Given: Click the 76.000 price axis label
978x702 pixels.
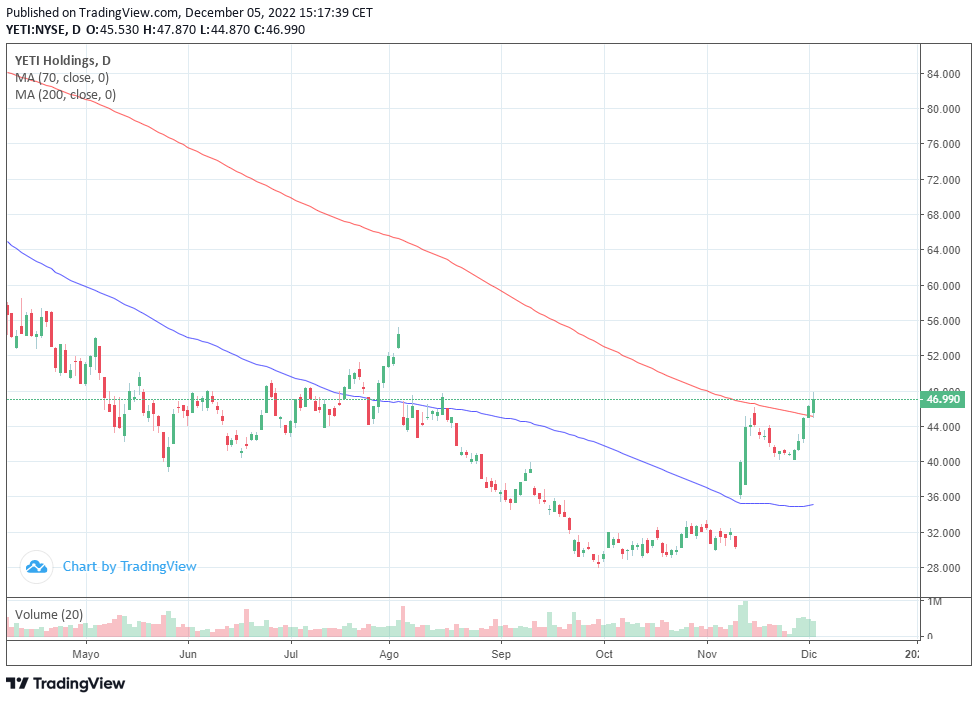Looking at the screenshot, I should pos(943,144).
